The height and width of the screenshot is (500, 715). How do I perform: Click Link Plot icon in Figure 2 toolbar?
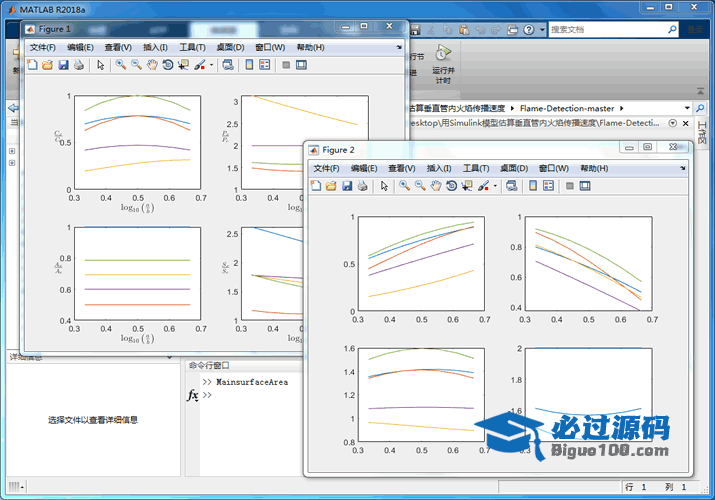tap(512, 186)
